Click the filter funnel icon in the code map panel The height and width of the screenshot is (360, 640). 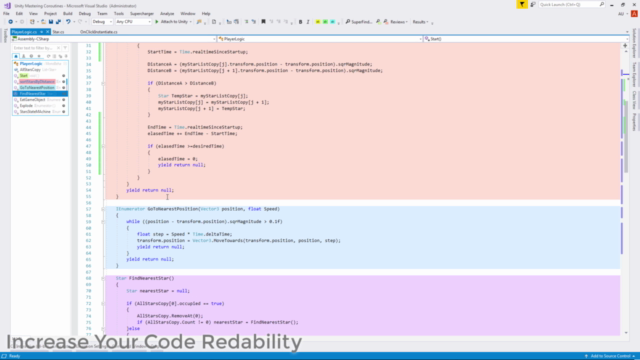coord(65,48)
